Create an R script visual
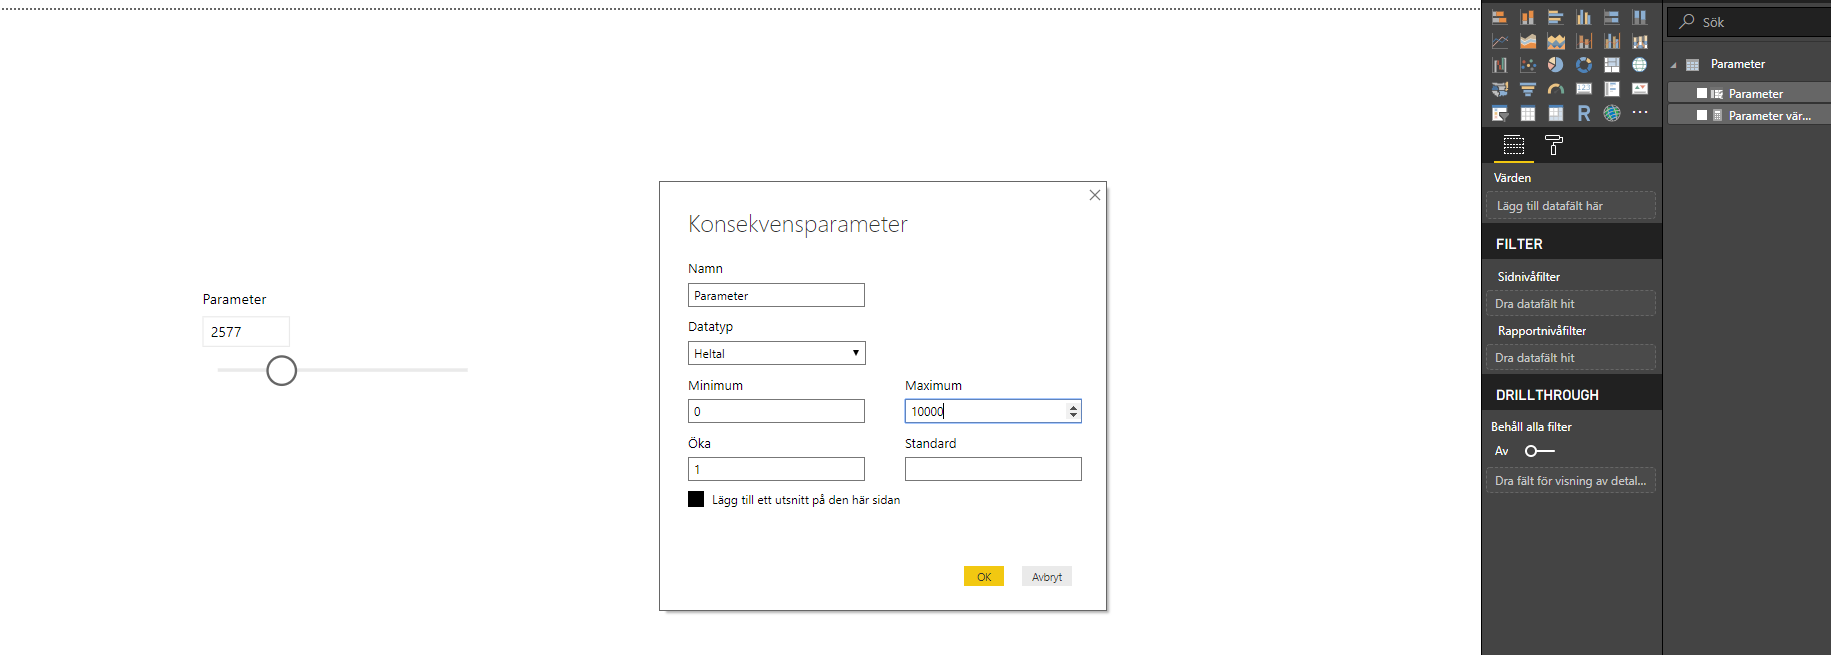The height and width of the screenshot is (655, 1831). coord(1583,113)
